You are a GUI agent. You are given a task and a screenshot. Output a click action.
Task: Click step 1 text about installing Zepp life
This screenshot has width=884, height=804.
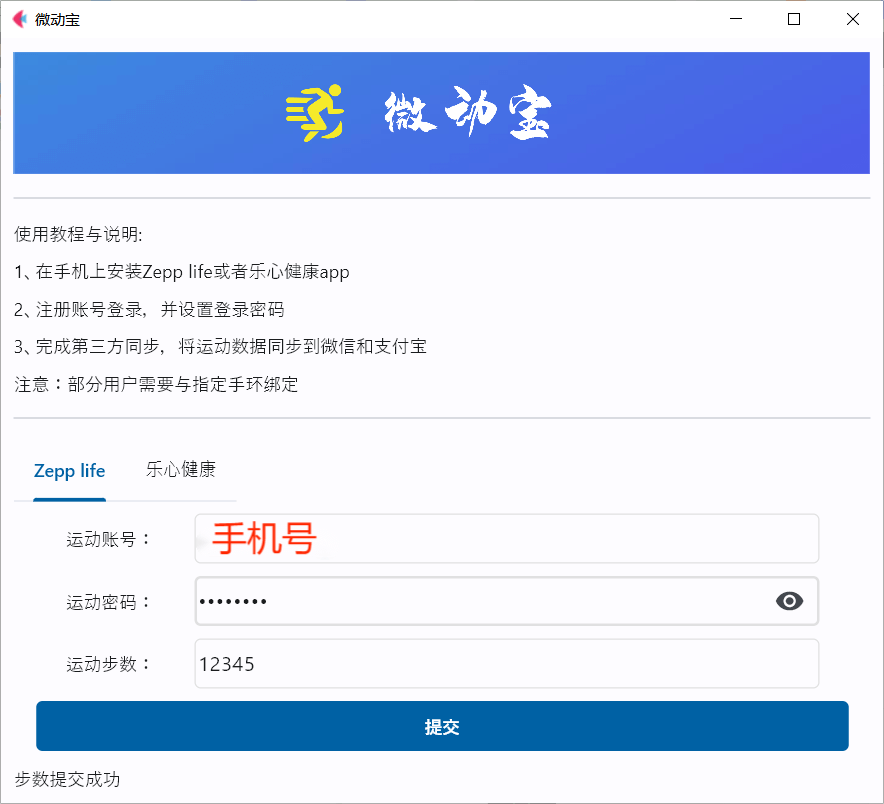[x=182, y=272]
